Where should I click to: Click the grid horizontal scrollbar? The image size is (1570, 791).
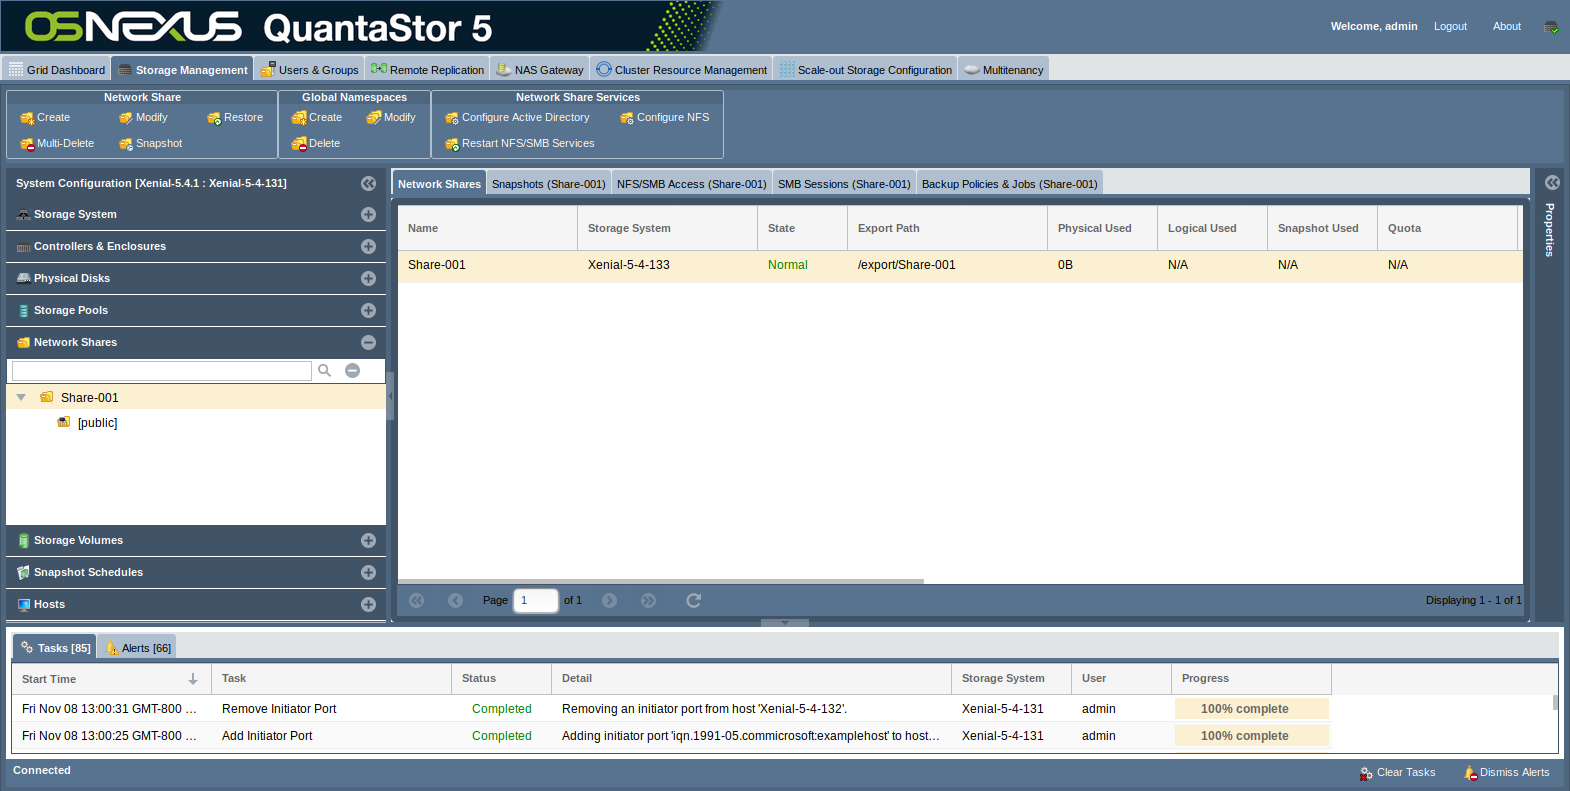click(x=661, y=581)
